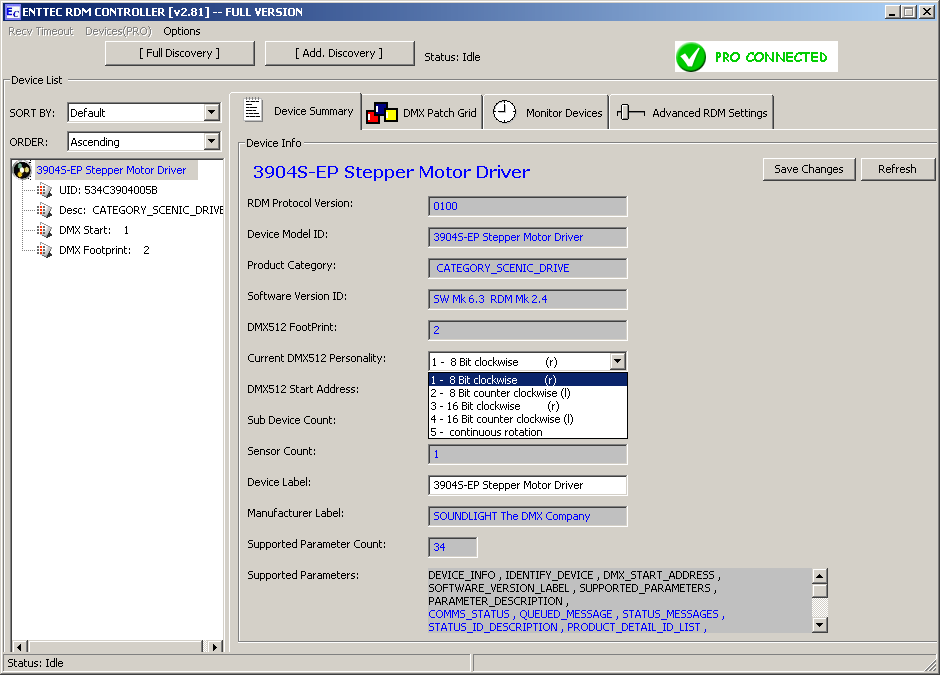Switch to the DMX Patch Grid tab
This screenshot has width=940, height=675.
423,113
